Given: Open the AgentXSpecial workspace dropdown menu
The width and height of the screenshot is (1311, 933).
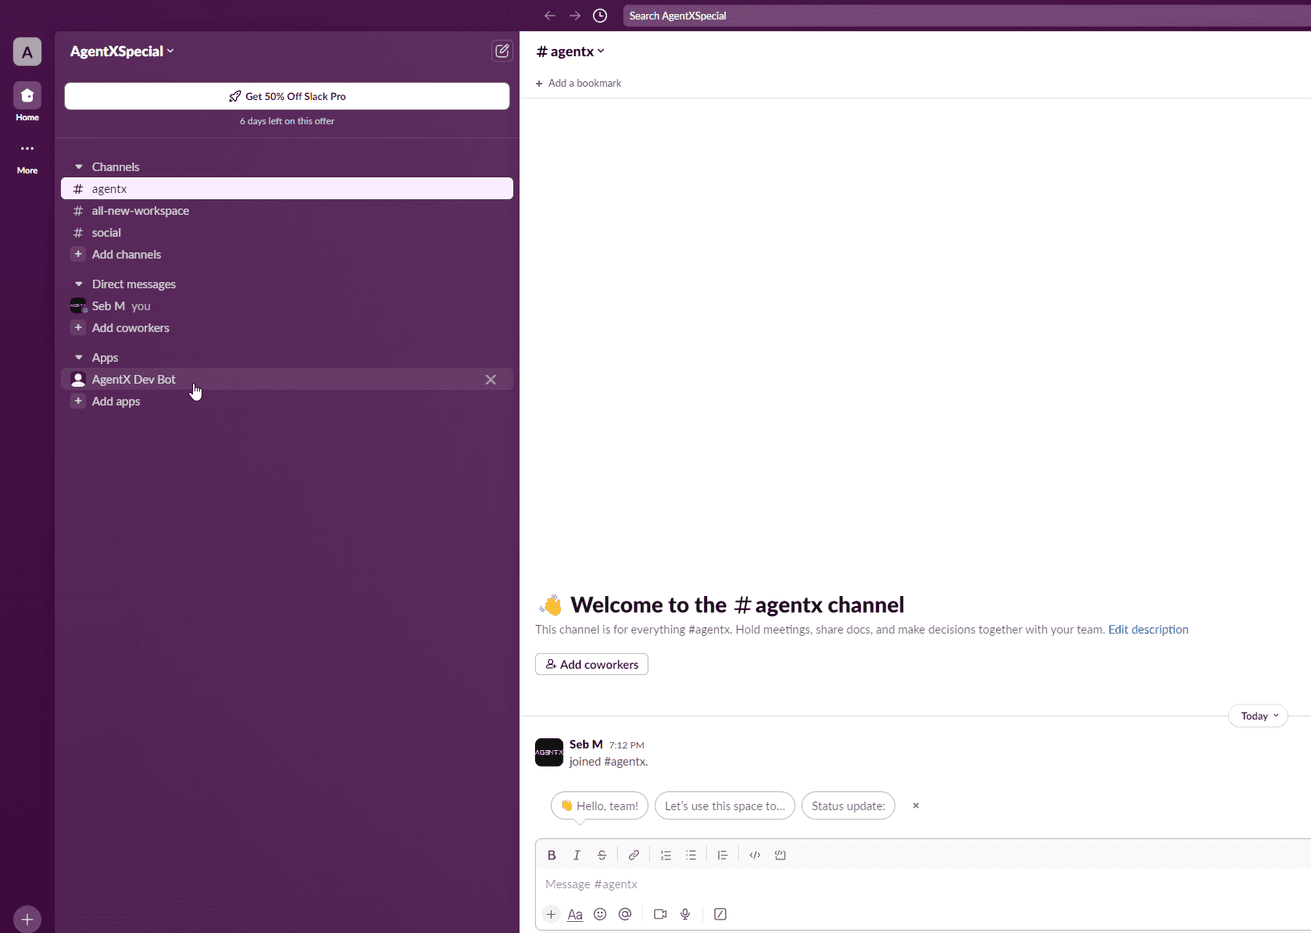Looking at the screenshot, I should pyautogui.click(x=122, y=51).
